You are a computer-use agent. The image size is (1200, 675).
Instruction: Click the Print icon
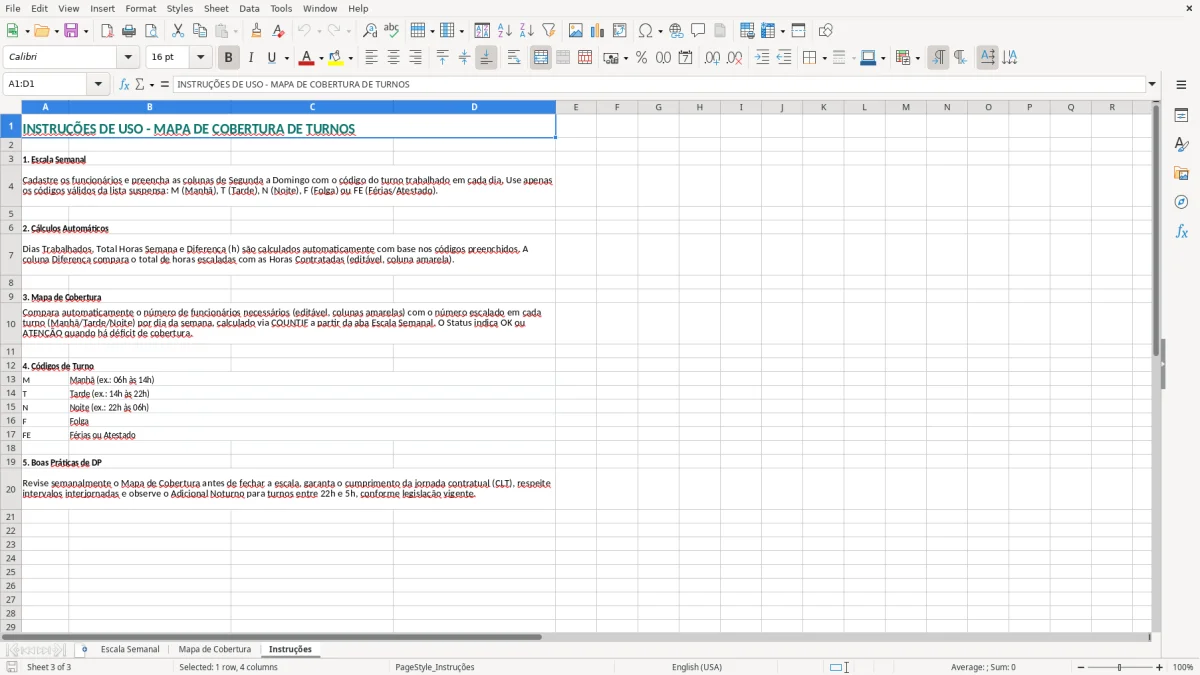coord(129,31)
